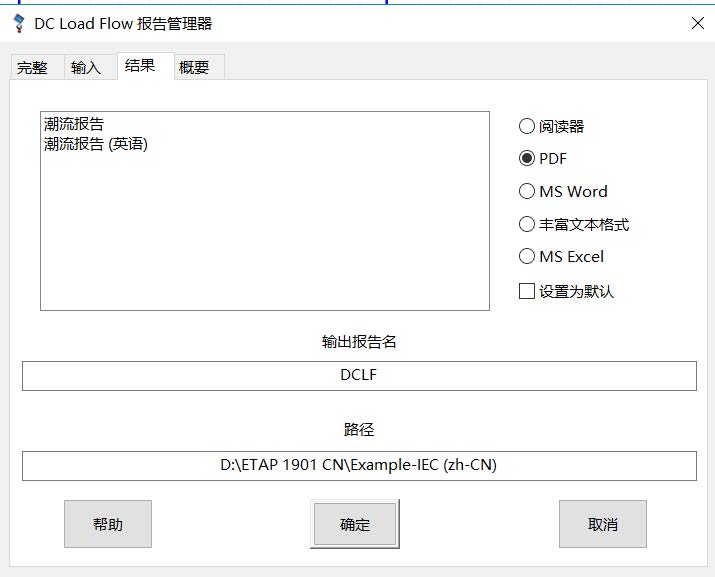The image size is (715, 577).
Task: Open the 输入 tab
Action: (86, 68)
